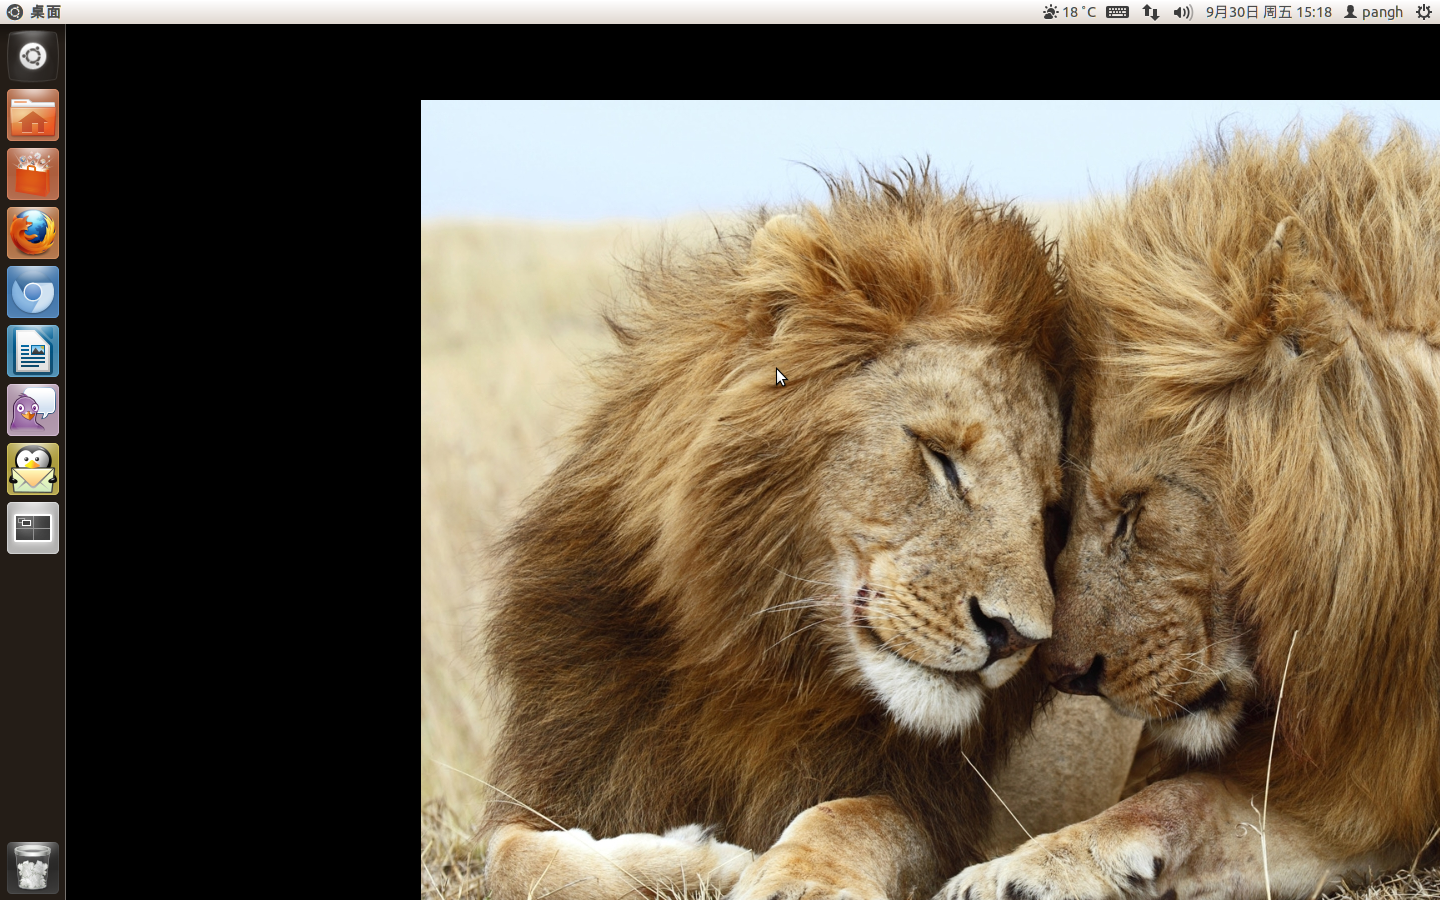Launch Chromium browser from launcher

33,292
